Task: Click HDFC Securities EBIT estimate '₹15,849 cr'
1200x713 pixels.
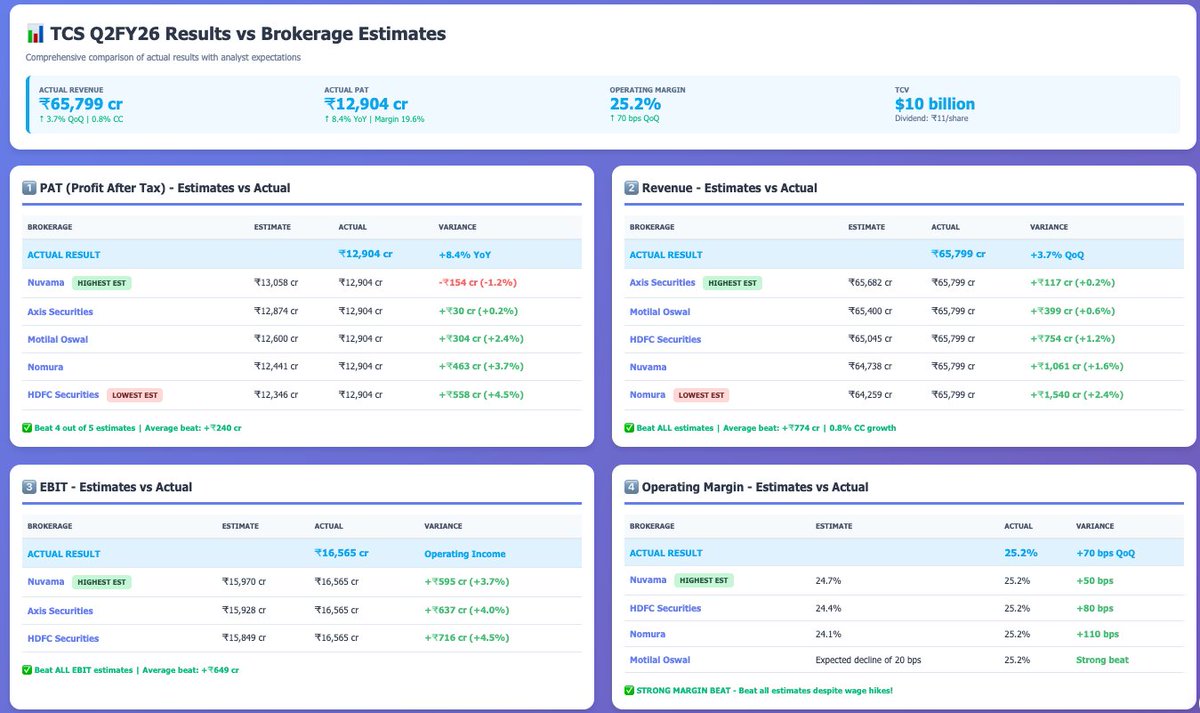Action: pyautogui.click(x=244, y=638)
